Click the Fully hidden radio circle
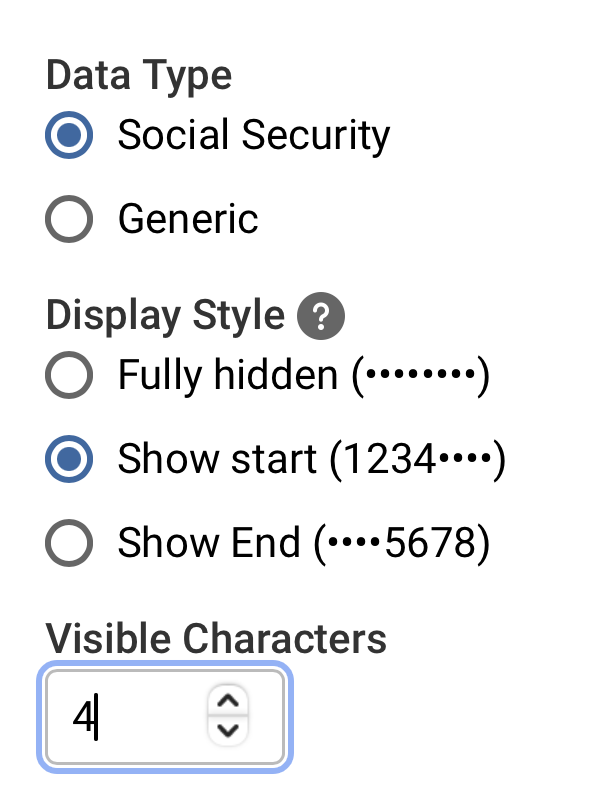Viewport: 600px width, 812px height. click(x=68, y=377)
